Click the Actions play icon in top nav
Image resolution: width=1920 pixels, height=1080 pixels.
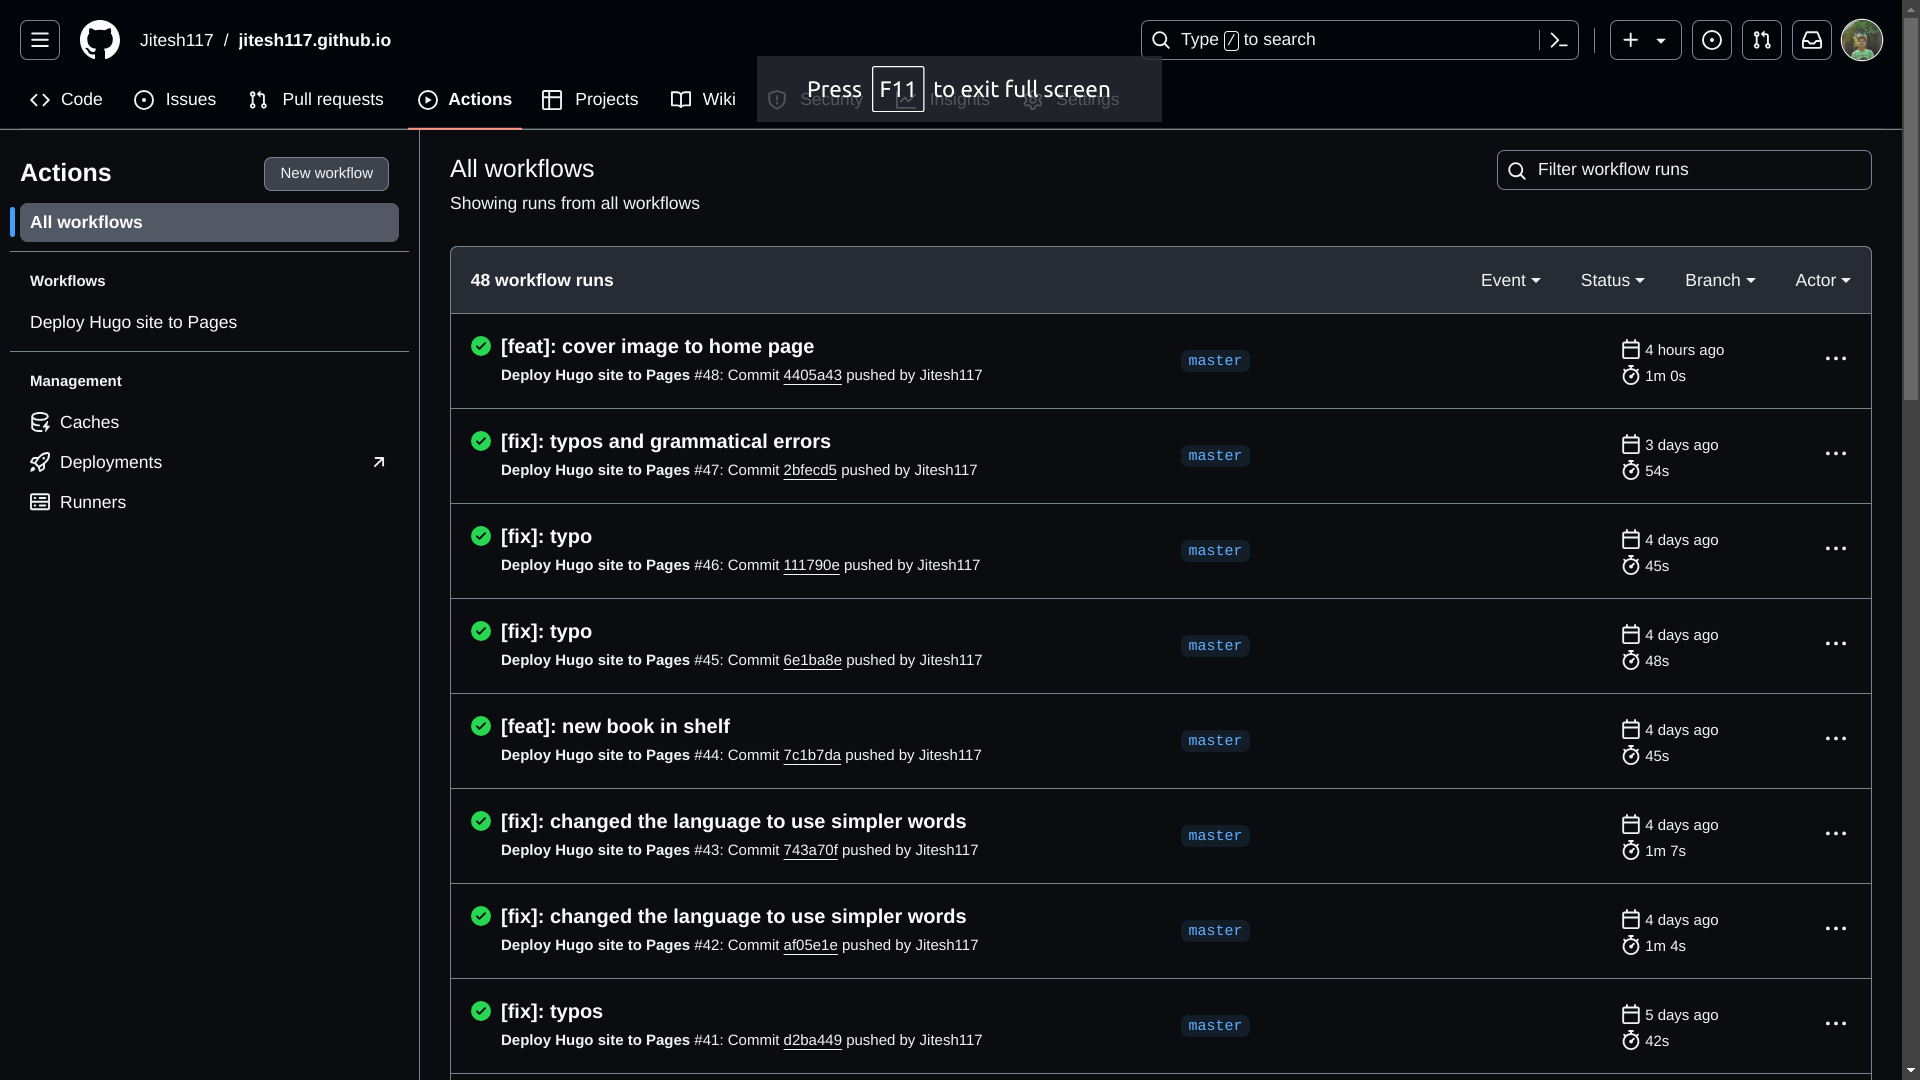tap(429, 99)
